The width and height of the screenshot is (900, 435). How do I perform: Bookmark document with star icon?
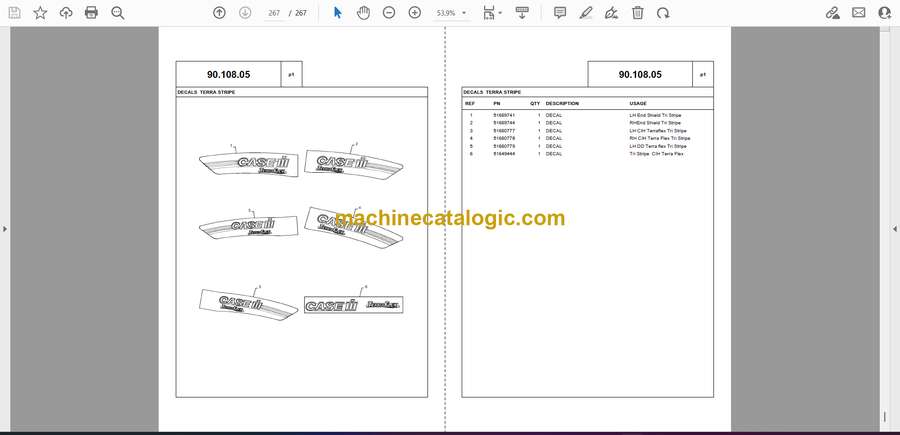tap(40, 13)
